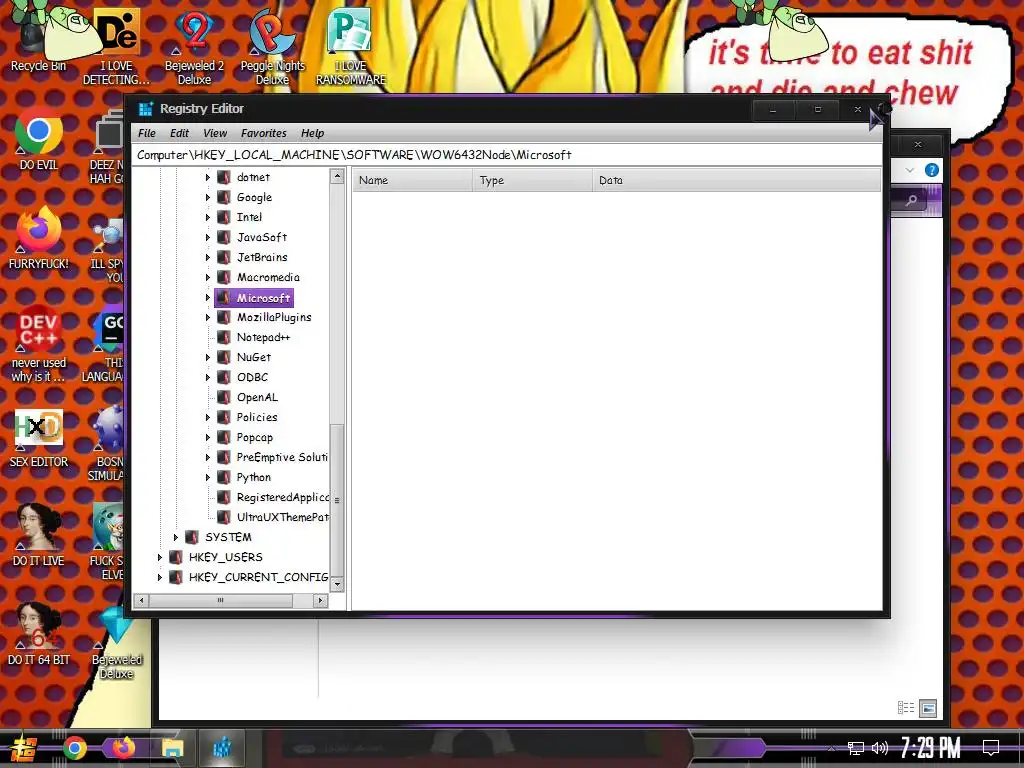Expand the dotnet key
Image resolution: width=1024 pixels, height=768 pixels.
(208, 177)
